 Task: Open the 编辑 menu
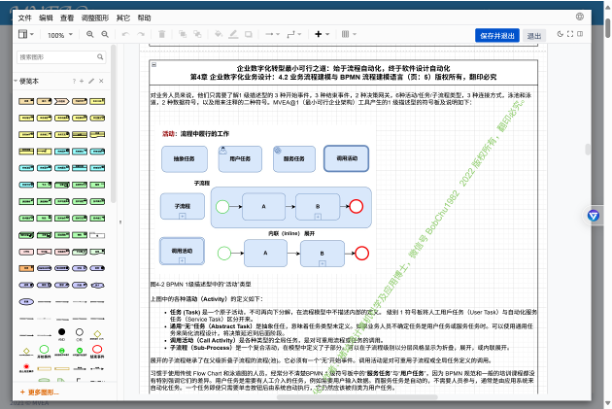[46, 18]
